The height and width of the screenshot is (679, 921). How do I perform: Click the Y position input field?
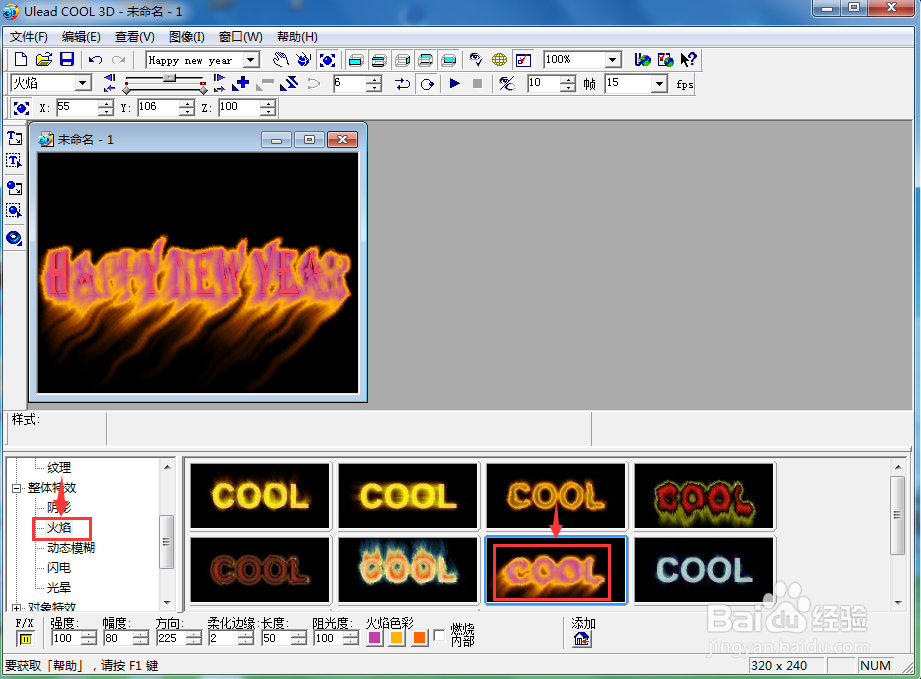click(x=158, y=107)
